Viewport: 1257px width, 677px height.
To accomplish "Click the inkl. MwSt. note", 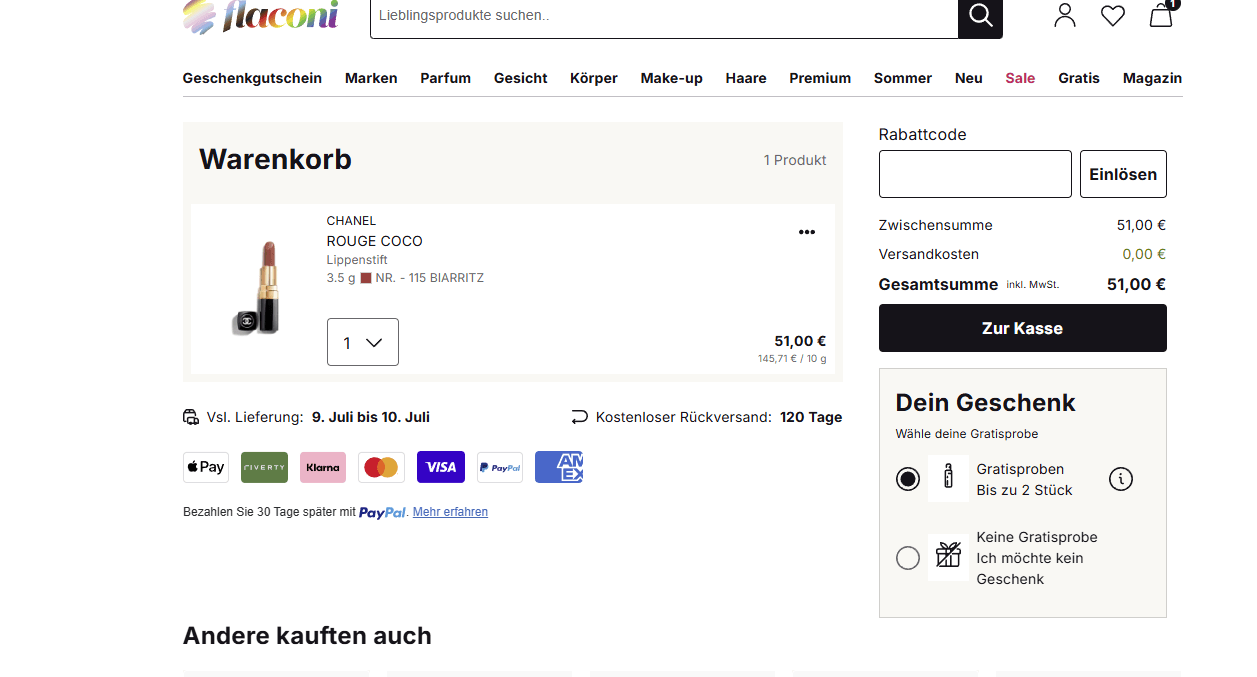I will click(x=1032, y=285).
